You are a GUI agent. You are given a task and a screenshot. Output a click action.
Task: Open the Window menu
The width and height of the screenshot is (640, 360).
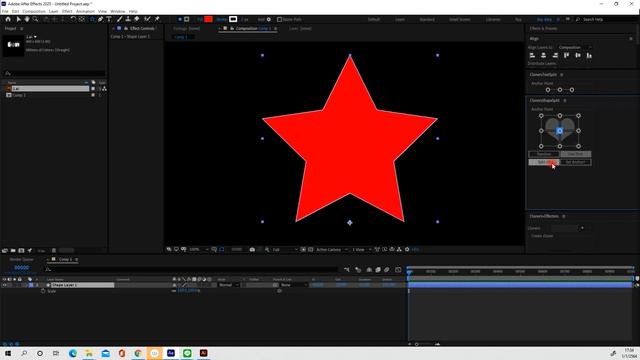click(x=118, y=11)
